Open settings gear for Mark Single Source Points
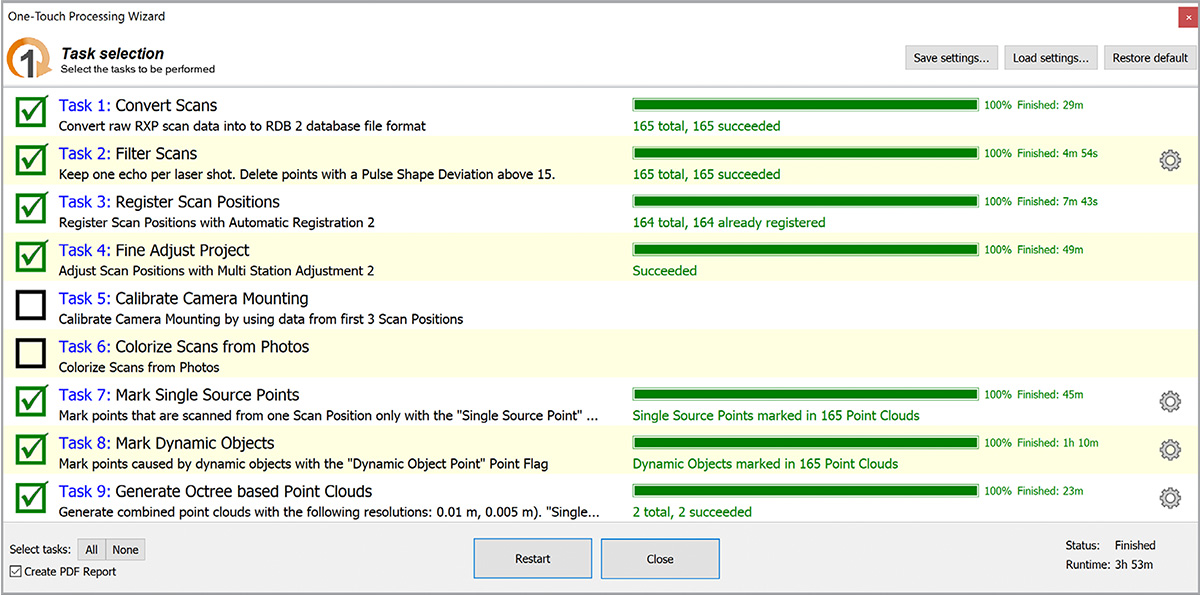The height and width of the screenshot is (595, 1200). click(x=1169, y=401)
